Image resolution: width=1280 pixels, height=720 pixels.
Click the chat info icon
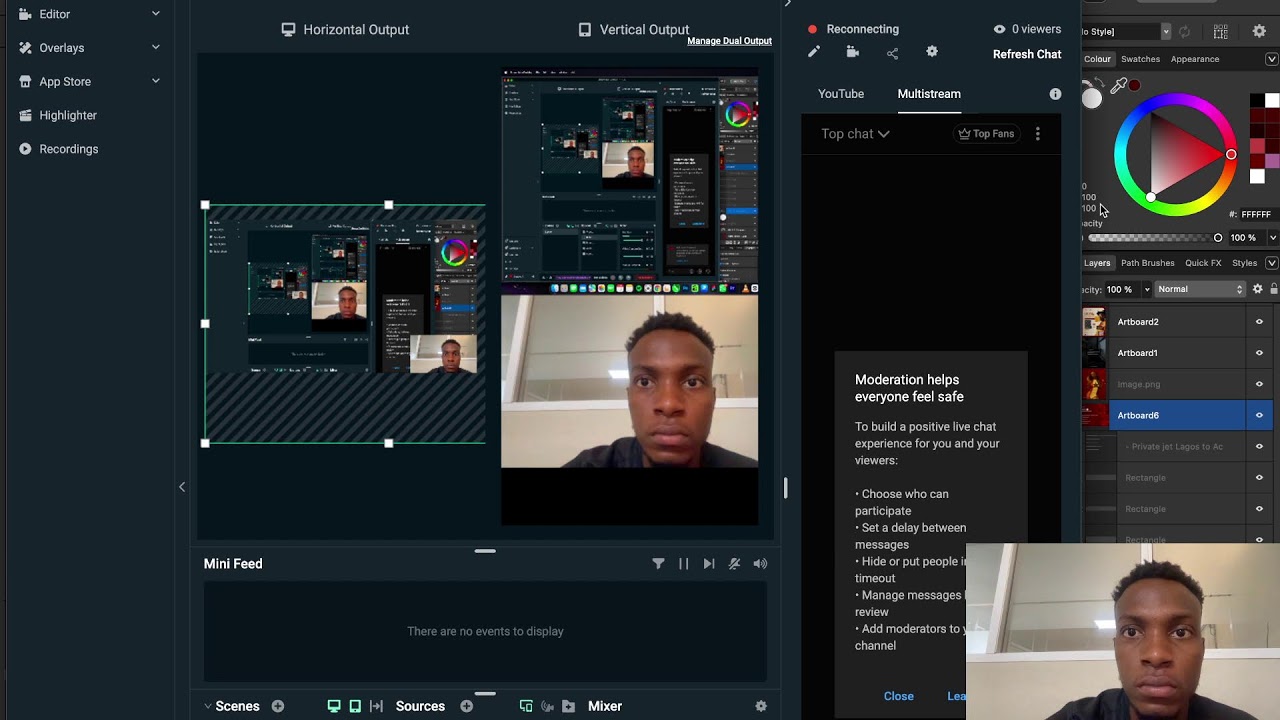click(1055, 94)
